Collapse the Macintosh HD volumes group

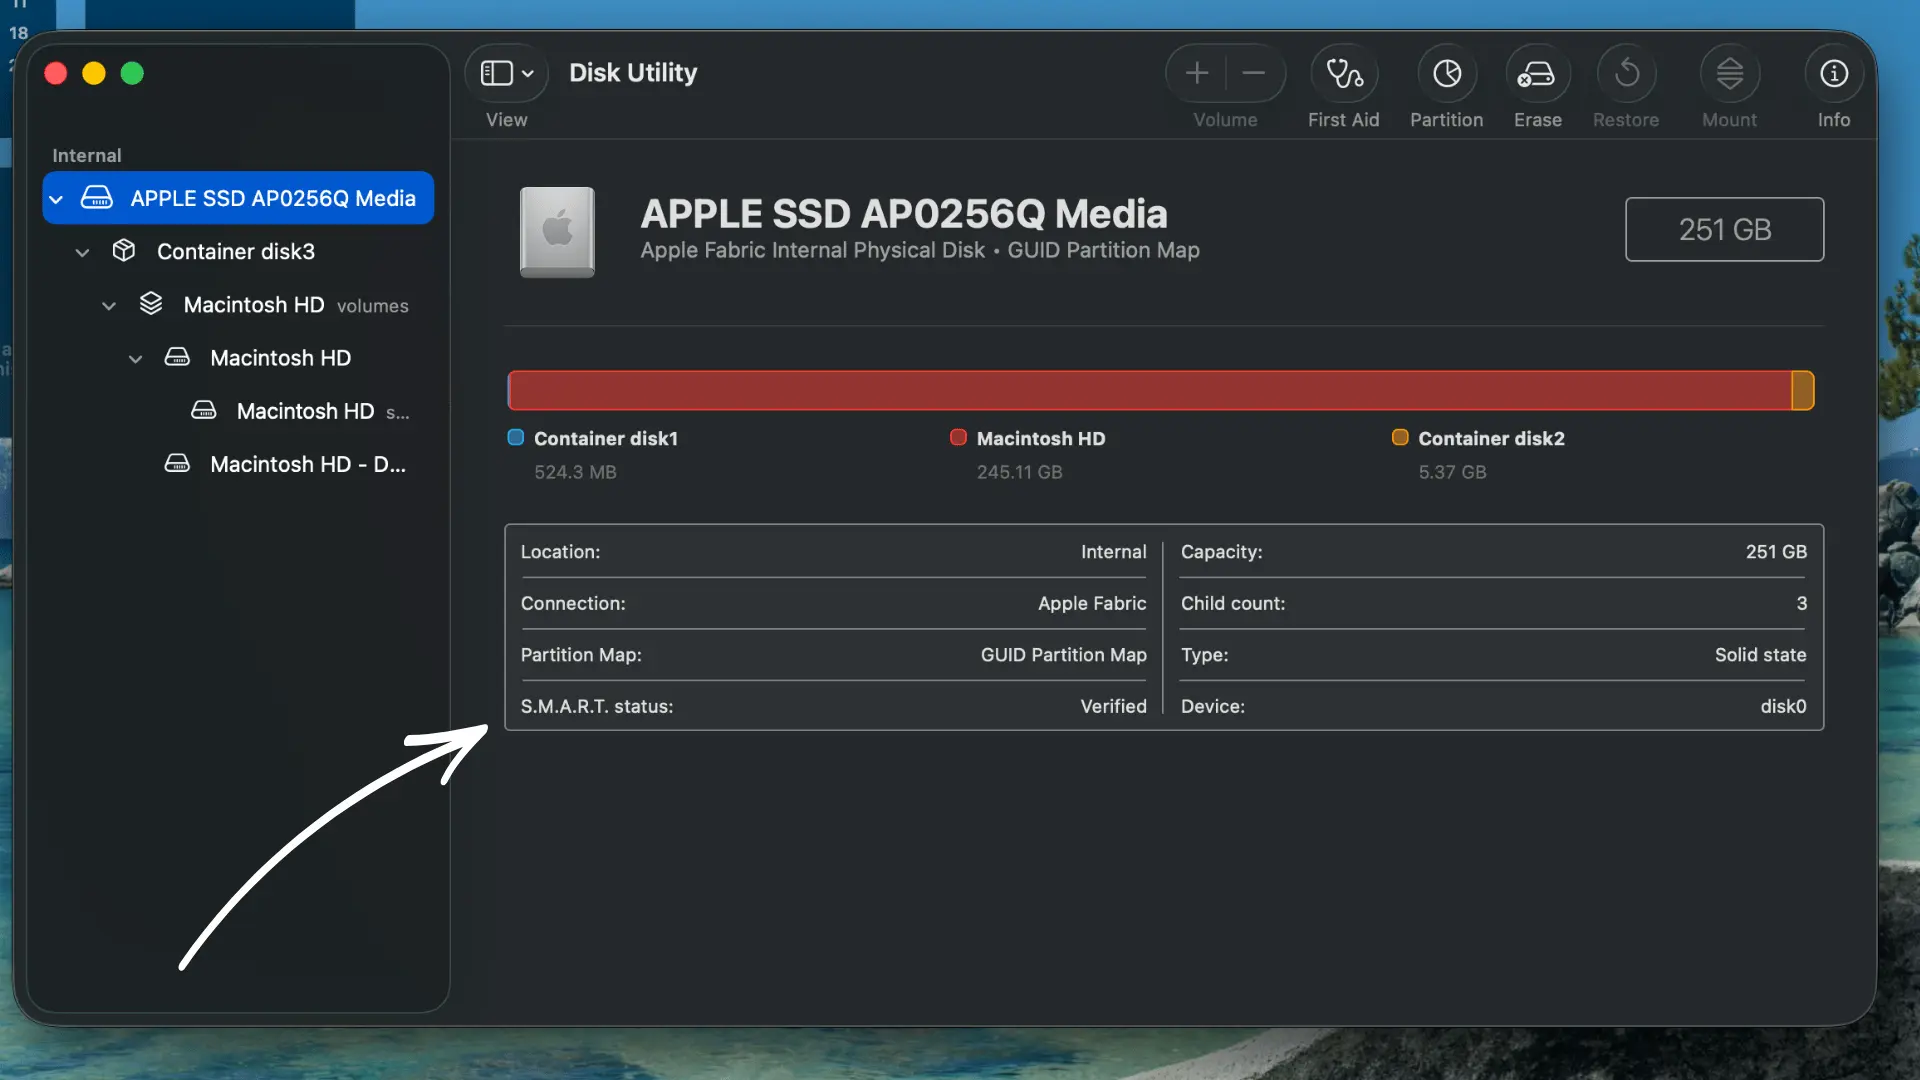click(109, 305)
